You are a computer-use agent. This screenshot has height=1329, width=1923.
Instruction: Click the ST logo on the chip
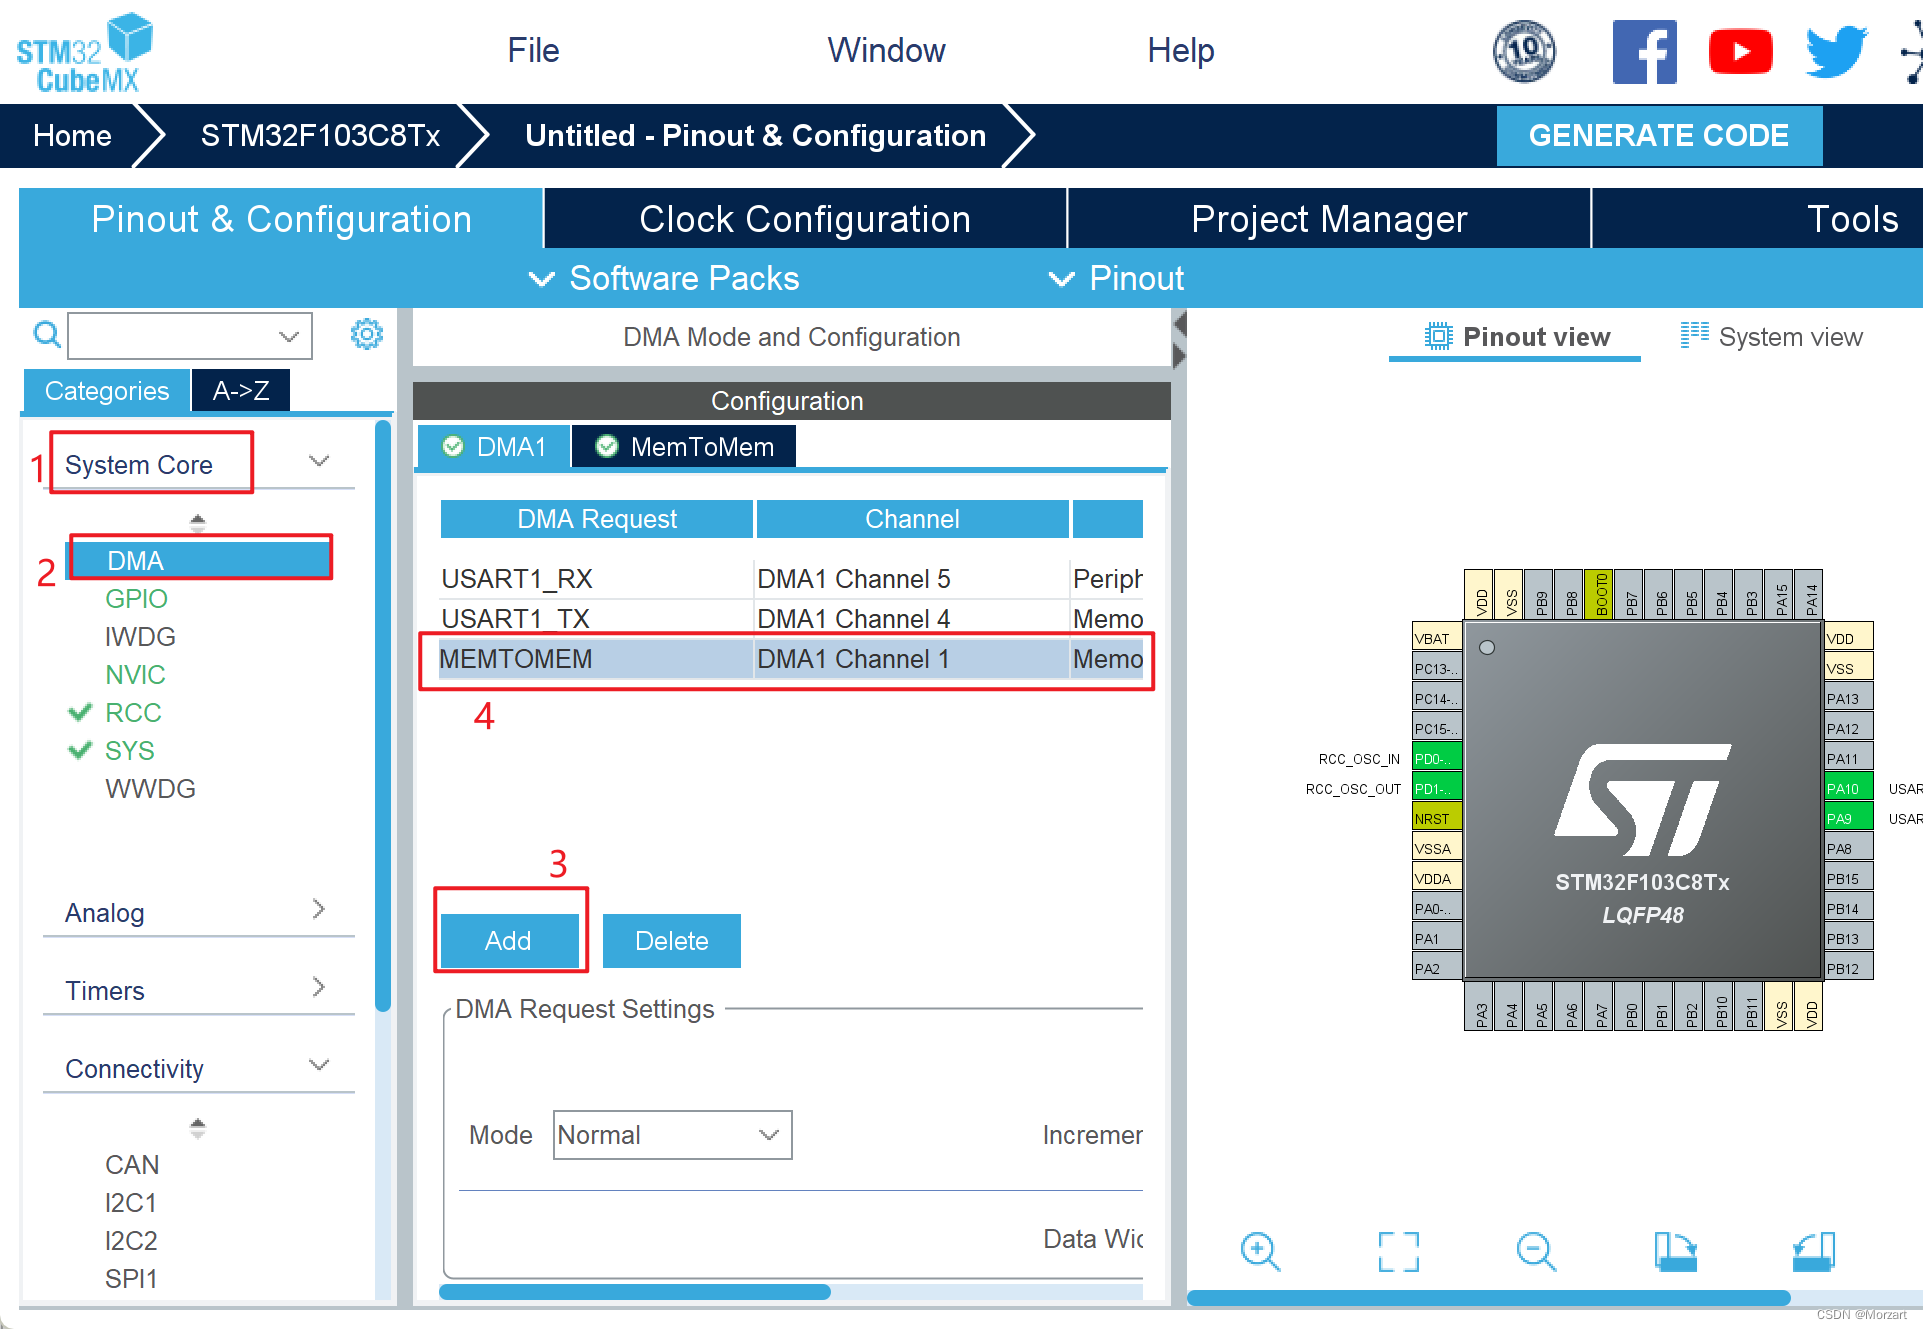[1643, 800]
